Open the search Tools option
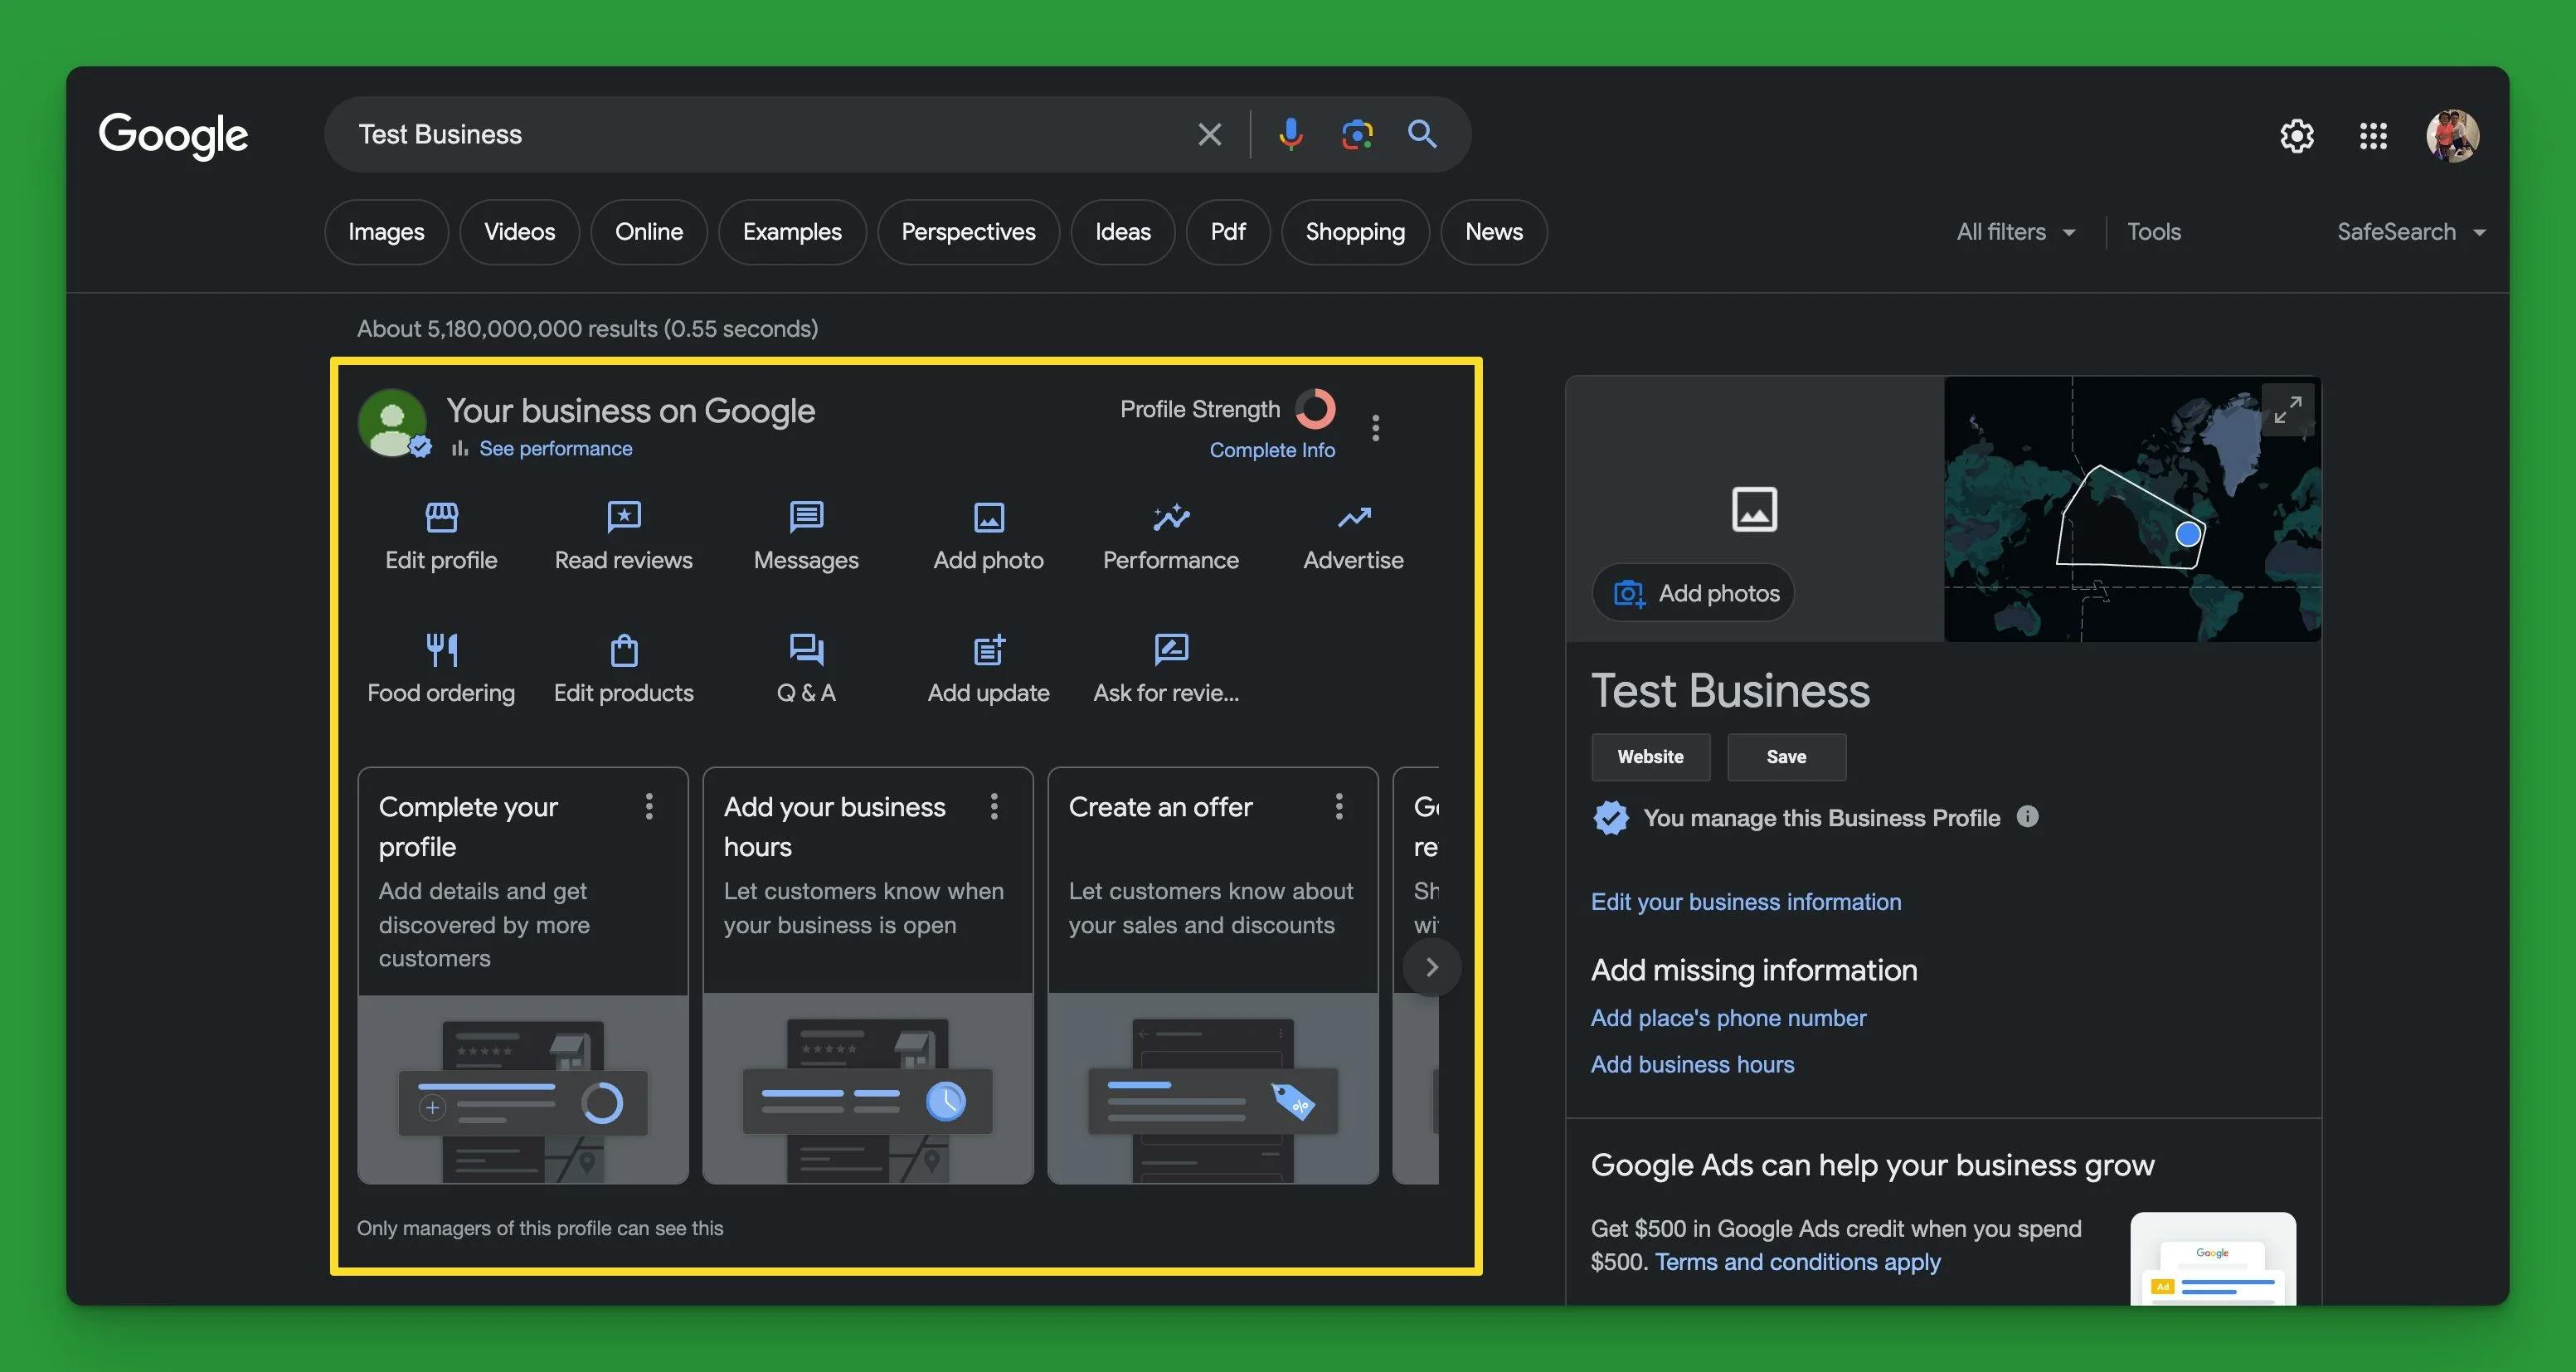This screenshot has width=2576, height=1372. click(x=2154, y=232)
